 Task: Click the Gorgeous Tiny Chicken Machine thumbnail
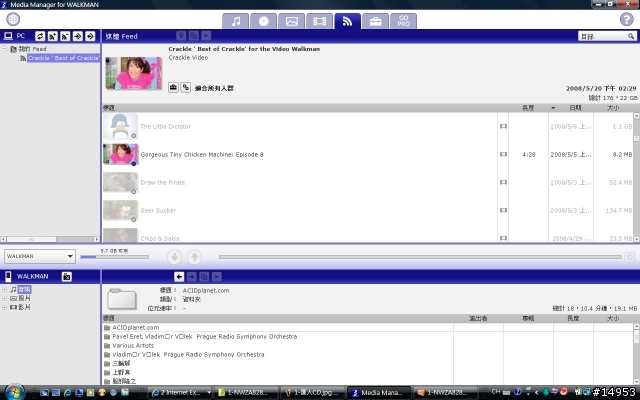coord(120,154)
